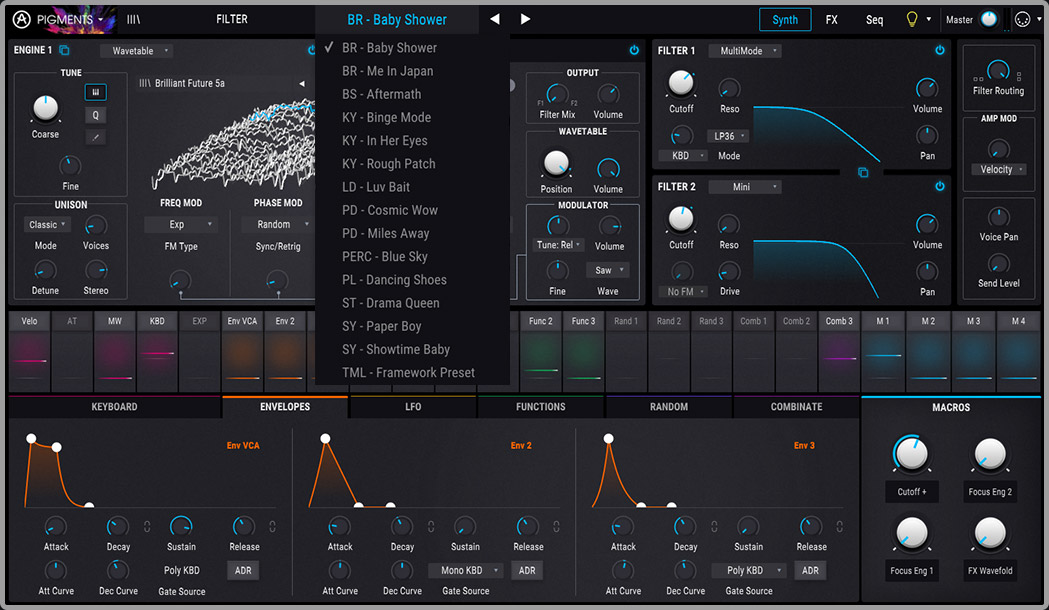Viewport: 1049px width, 610px height.
Task: Open the FX view
Action: pyautogui.click(x=832, y=19)
